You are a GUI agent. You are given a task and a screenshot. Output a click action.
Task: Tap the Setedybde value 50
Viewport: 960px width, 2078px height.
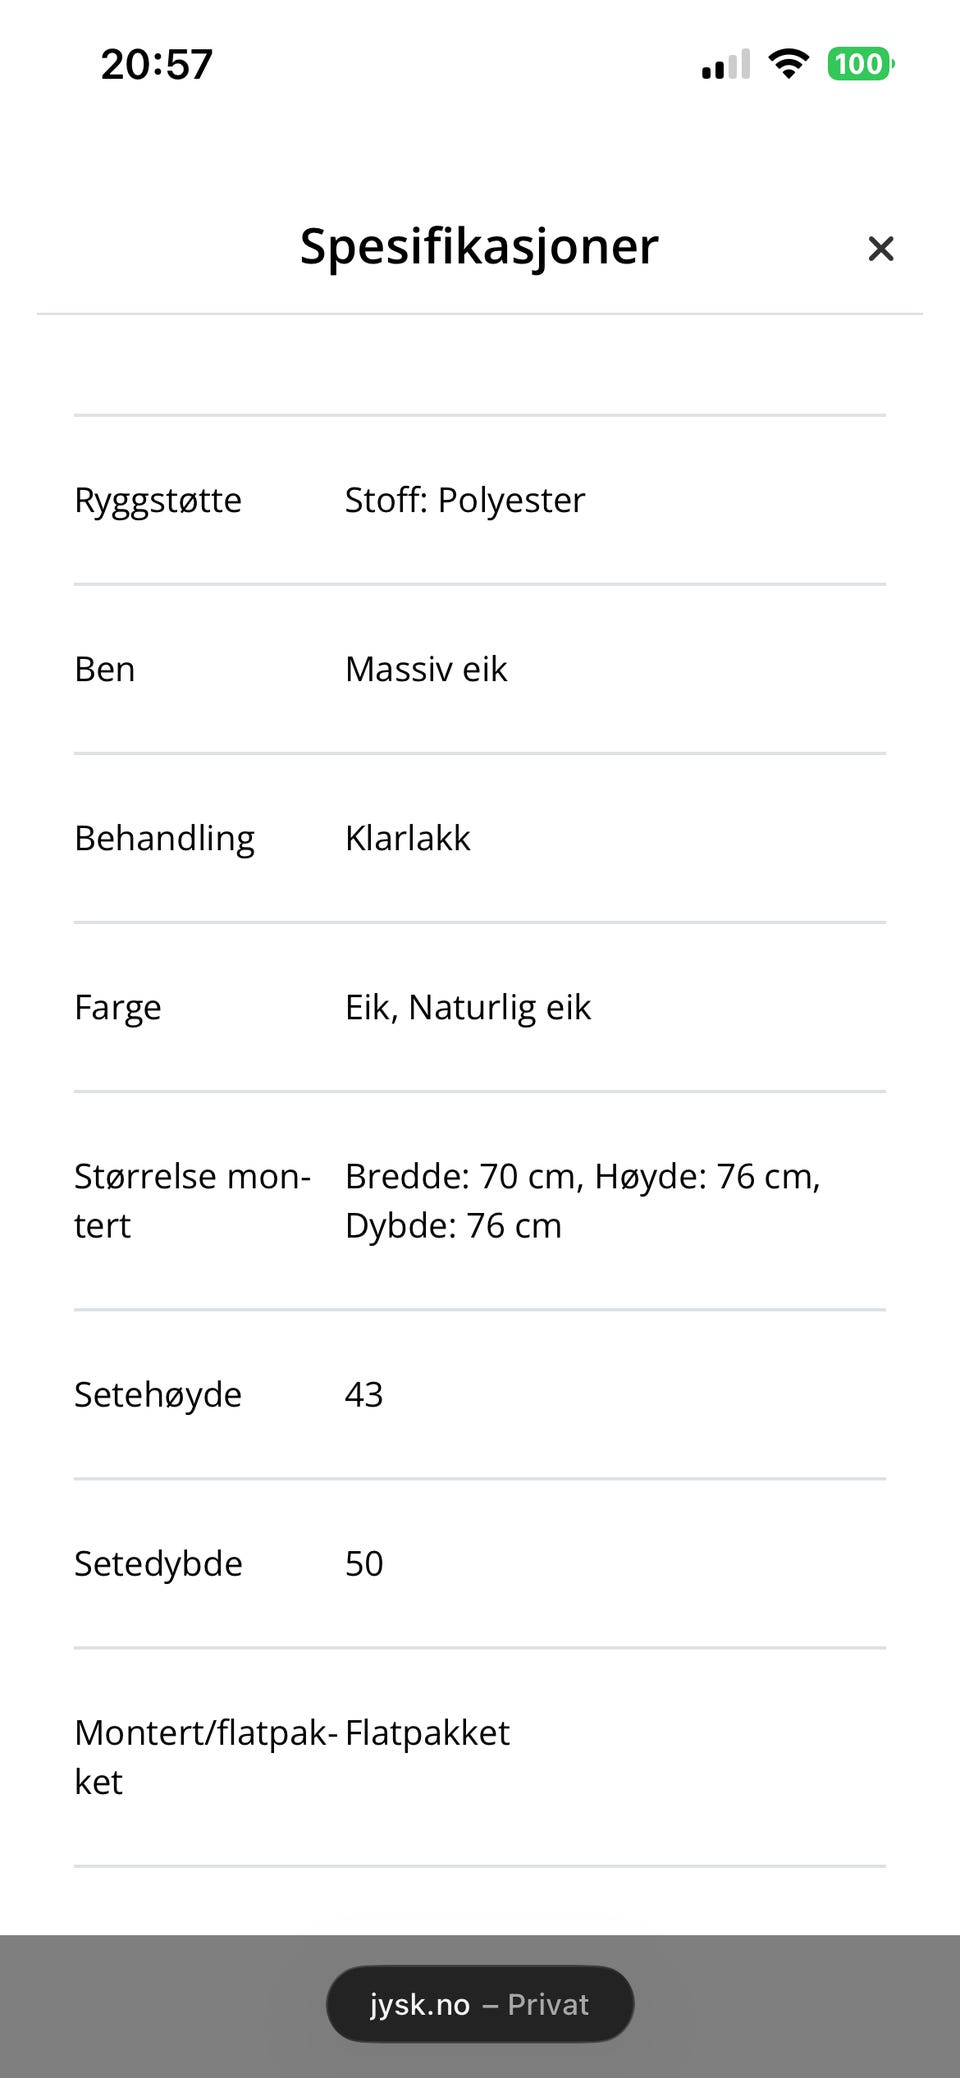(363, 1563)
